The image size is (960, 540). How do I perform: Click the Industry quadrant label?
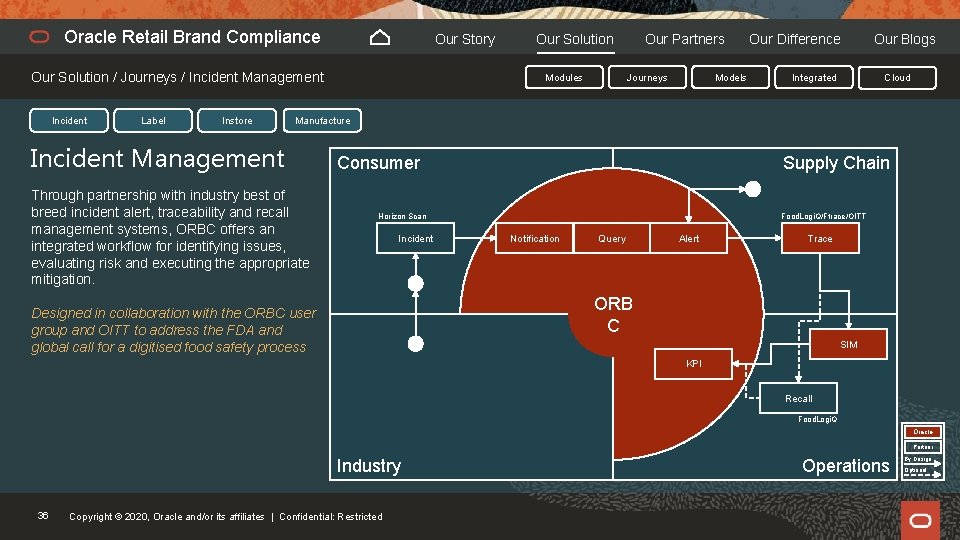(x=369, y=466)
